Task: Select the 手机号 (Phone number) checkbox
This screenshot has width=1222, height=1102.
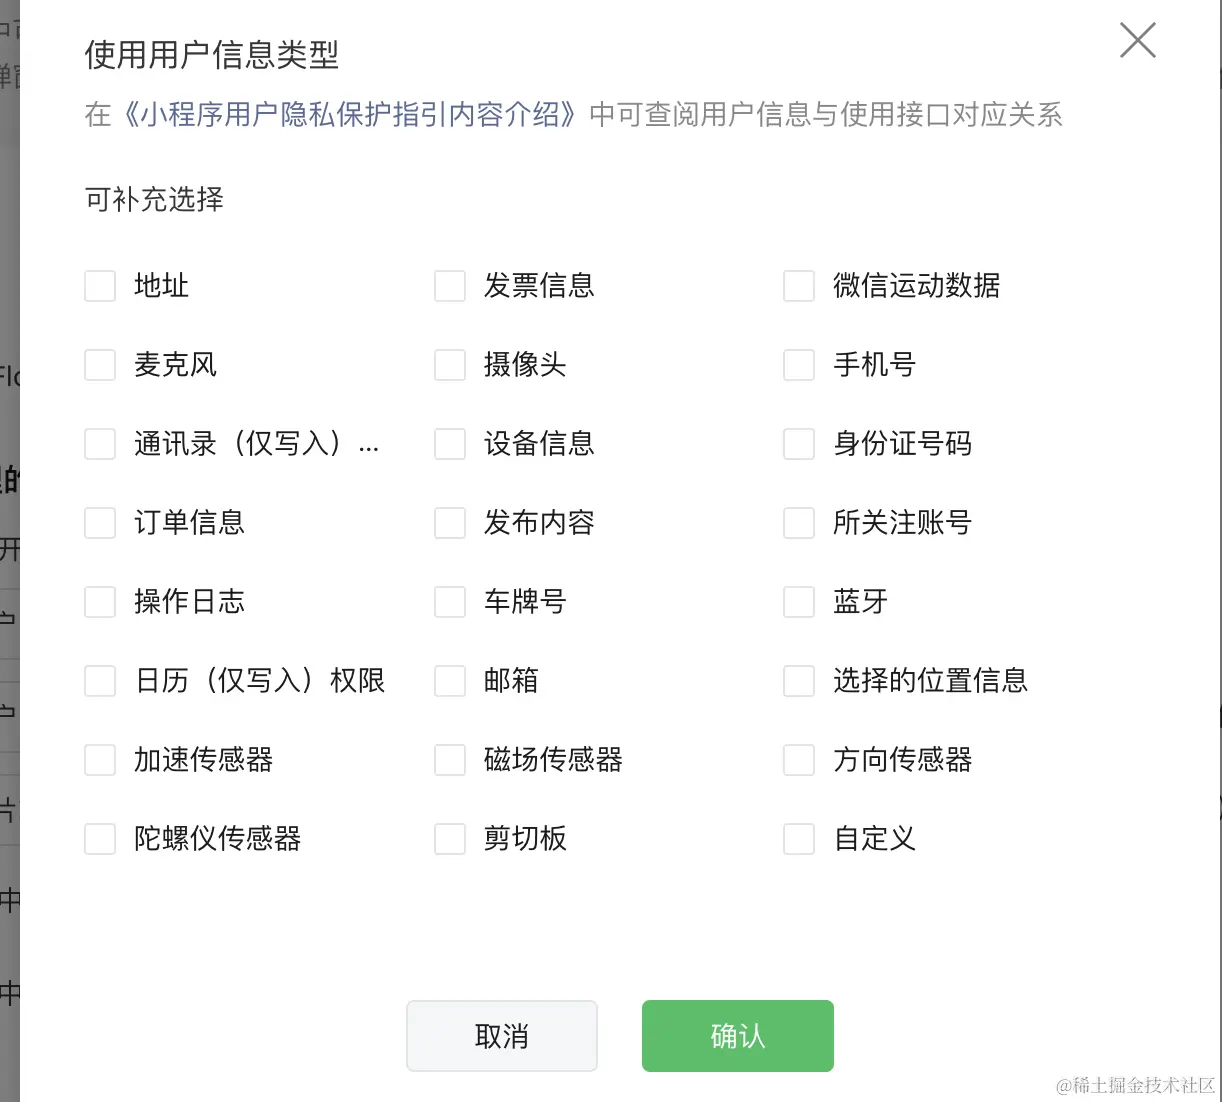Action: (799, 365)
